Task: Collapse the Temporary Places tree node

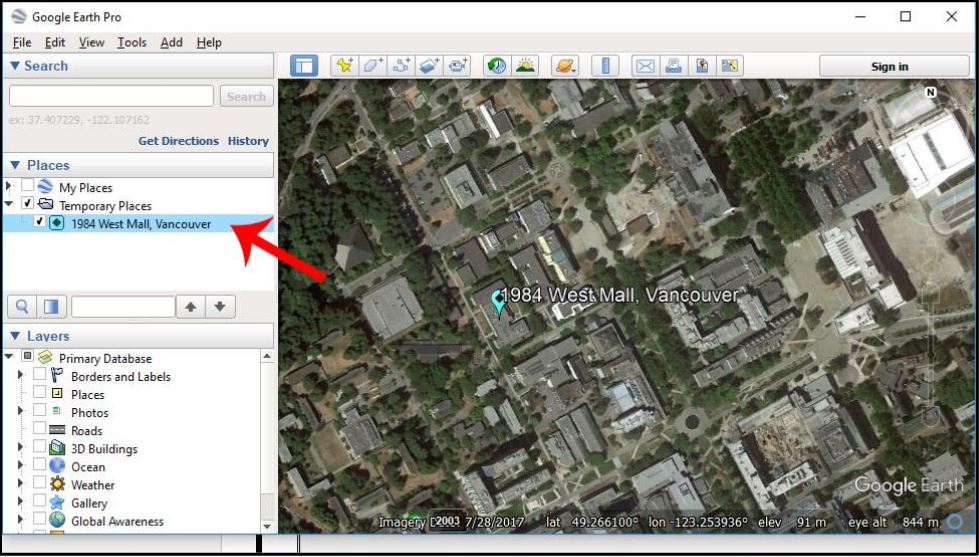Action: click(8, 204)
